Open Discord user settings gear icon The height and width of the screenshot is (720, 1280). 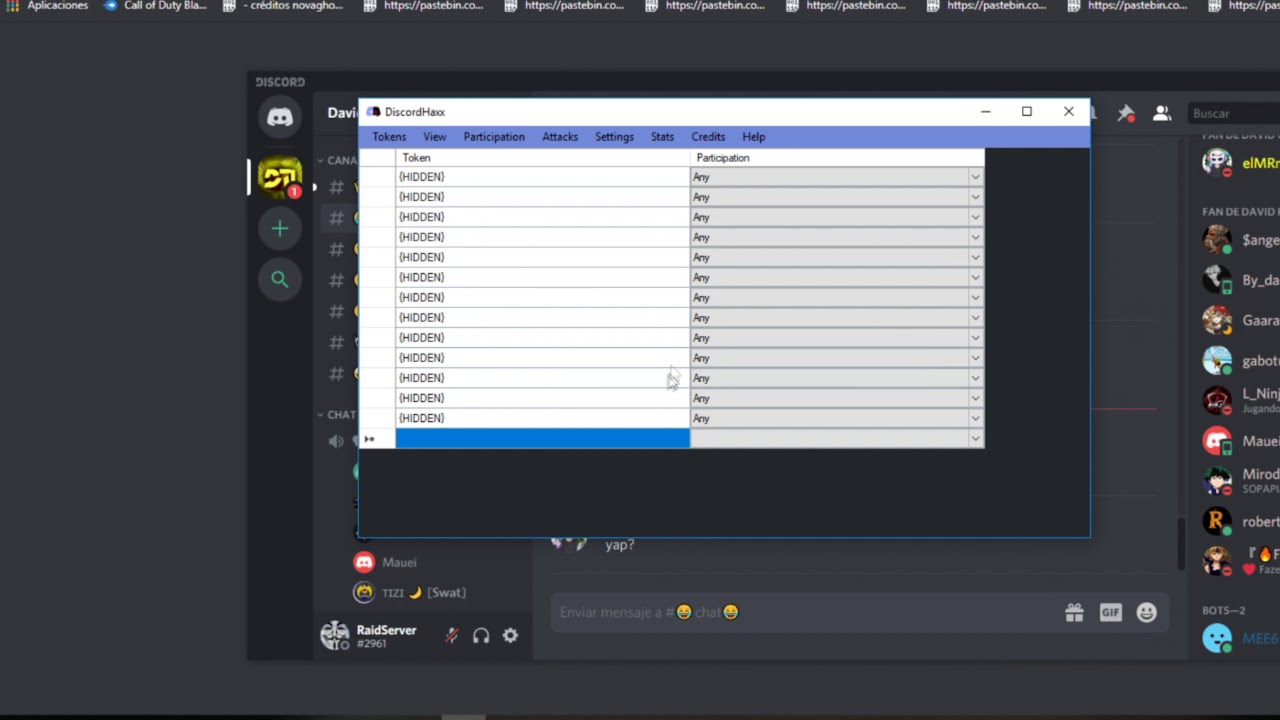coord(510,636)
